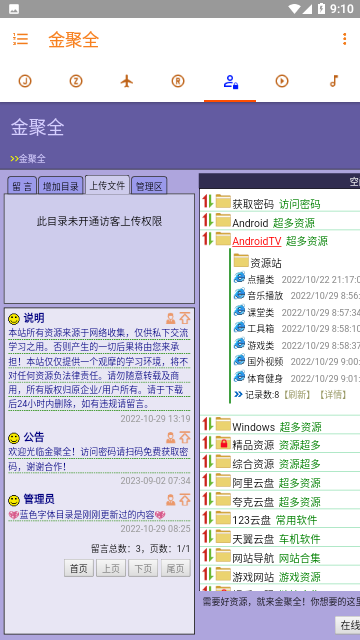This screenshot has width=360, height=640.
Task: Click IE icon beside 工具箱
Action: tap(240, 327)
